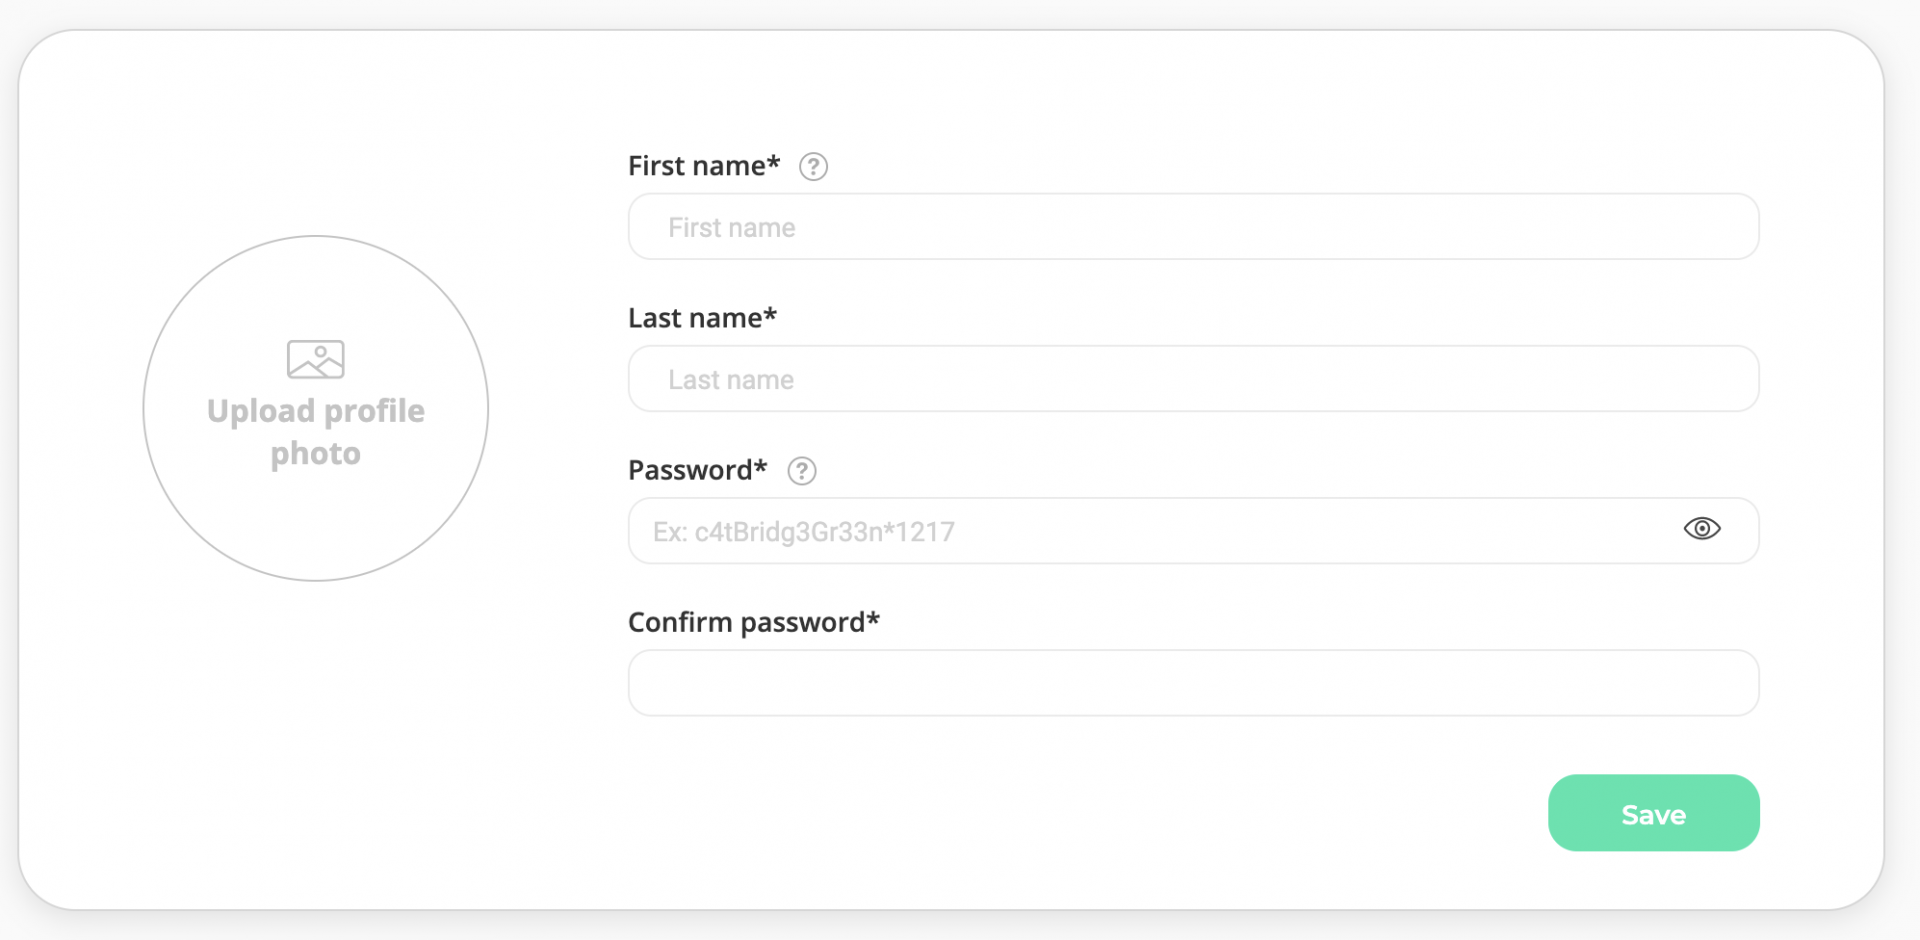The height and width of the screenshot is (940, 1920).
Task: Click the "Upload profile photo" text
Action: point(316,431)
